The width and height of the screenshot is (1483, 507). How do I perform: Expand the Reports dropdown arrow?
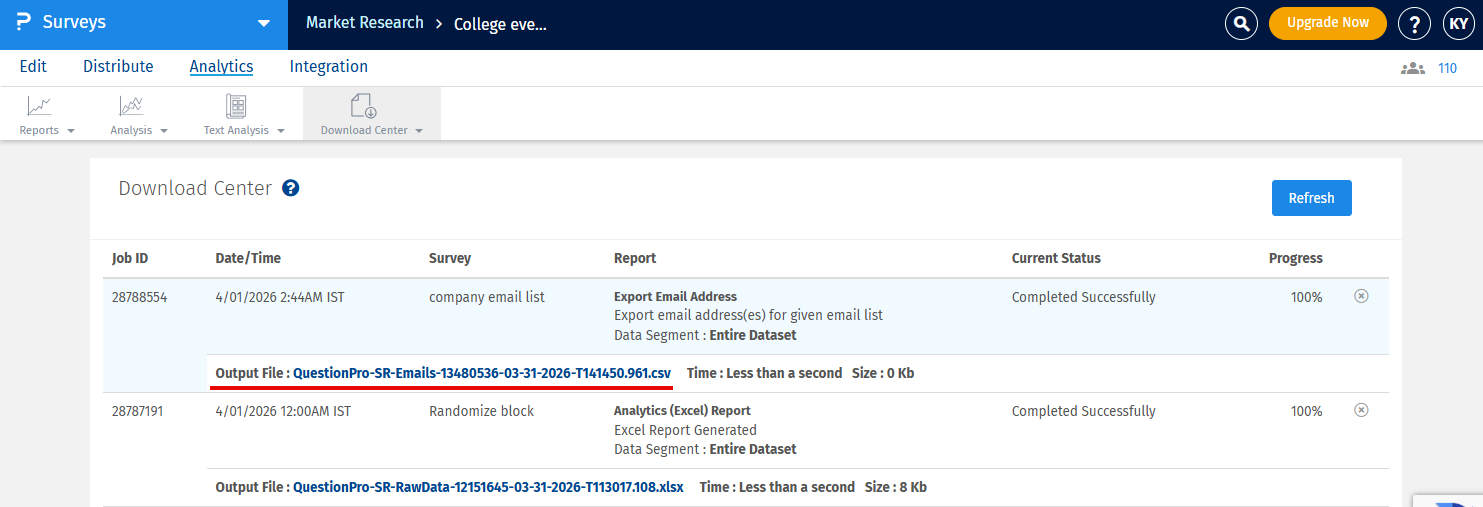(71, 131)
